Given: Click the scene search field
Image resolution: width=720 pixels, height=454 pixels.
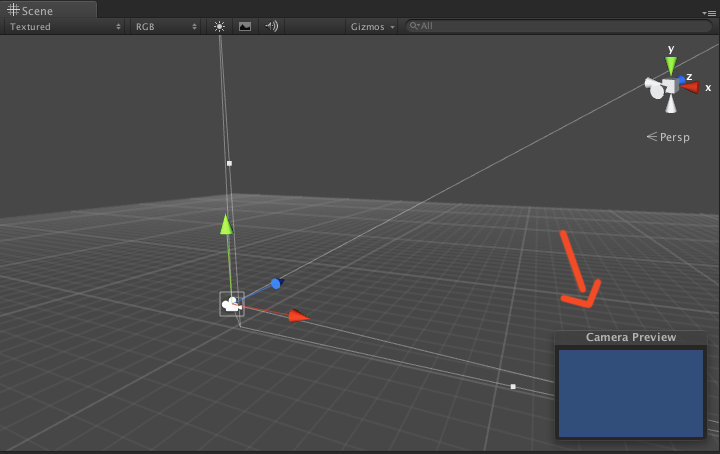Looking at the screenshot, I should tap(558, 26).
